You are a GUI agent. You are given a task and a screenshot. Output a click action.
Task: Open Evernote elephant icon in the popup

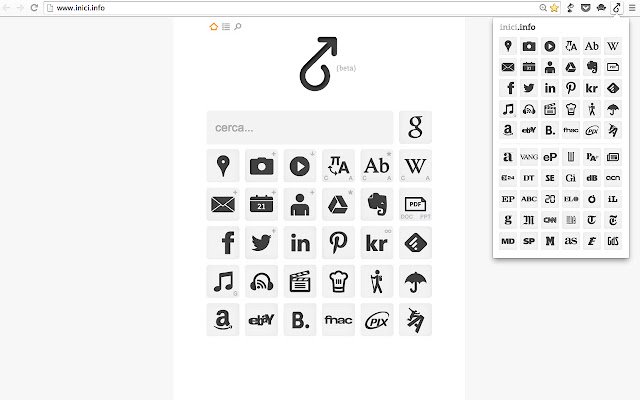pyautogui.click(x=592, y=67)
